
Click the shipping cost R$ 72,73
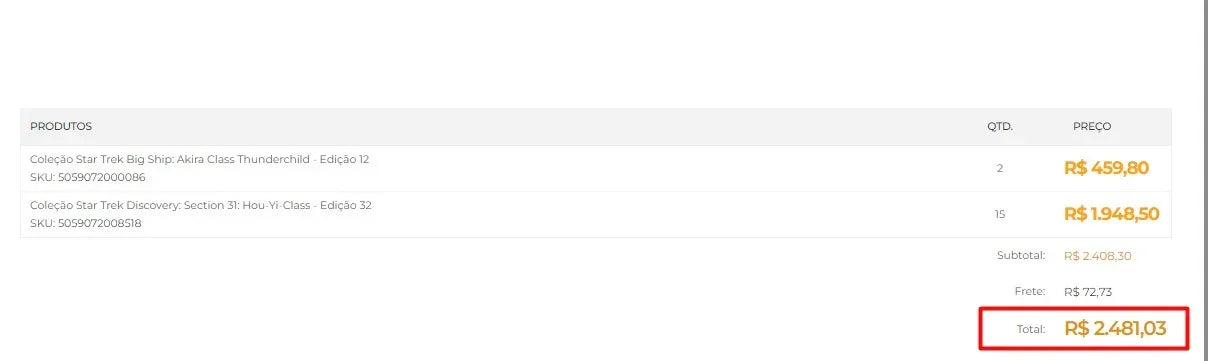(1088, 292)
